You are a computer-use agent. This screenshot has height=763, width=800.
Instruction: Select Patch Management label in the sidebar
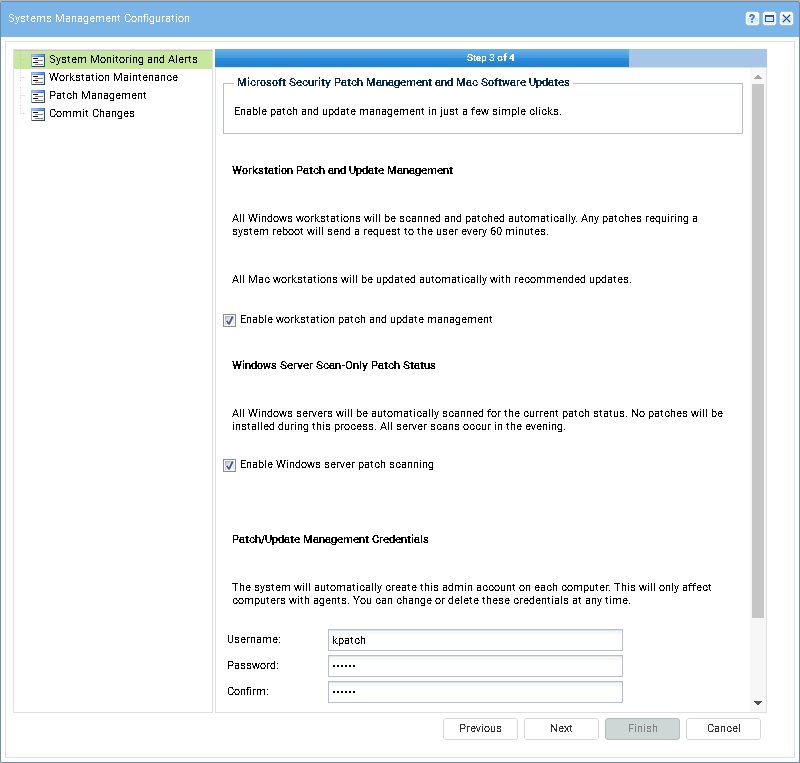coord(98,96)
